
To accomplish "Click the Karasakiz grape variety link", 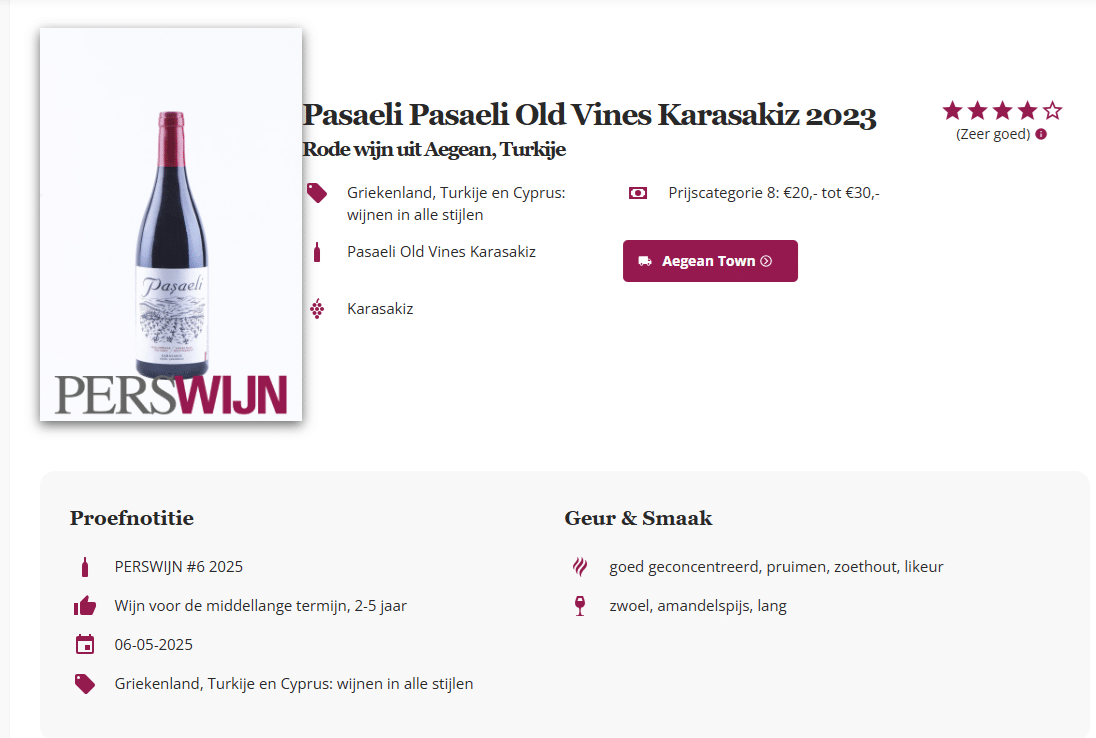I will (380, 309).
